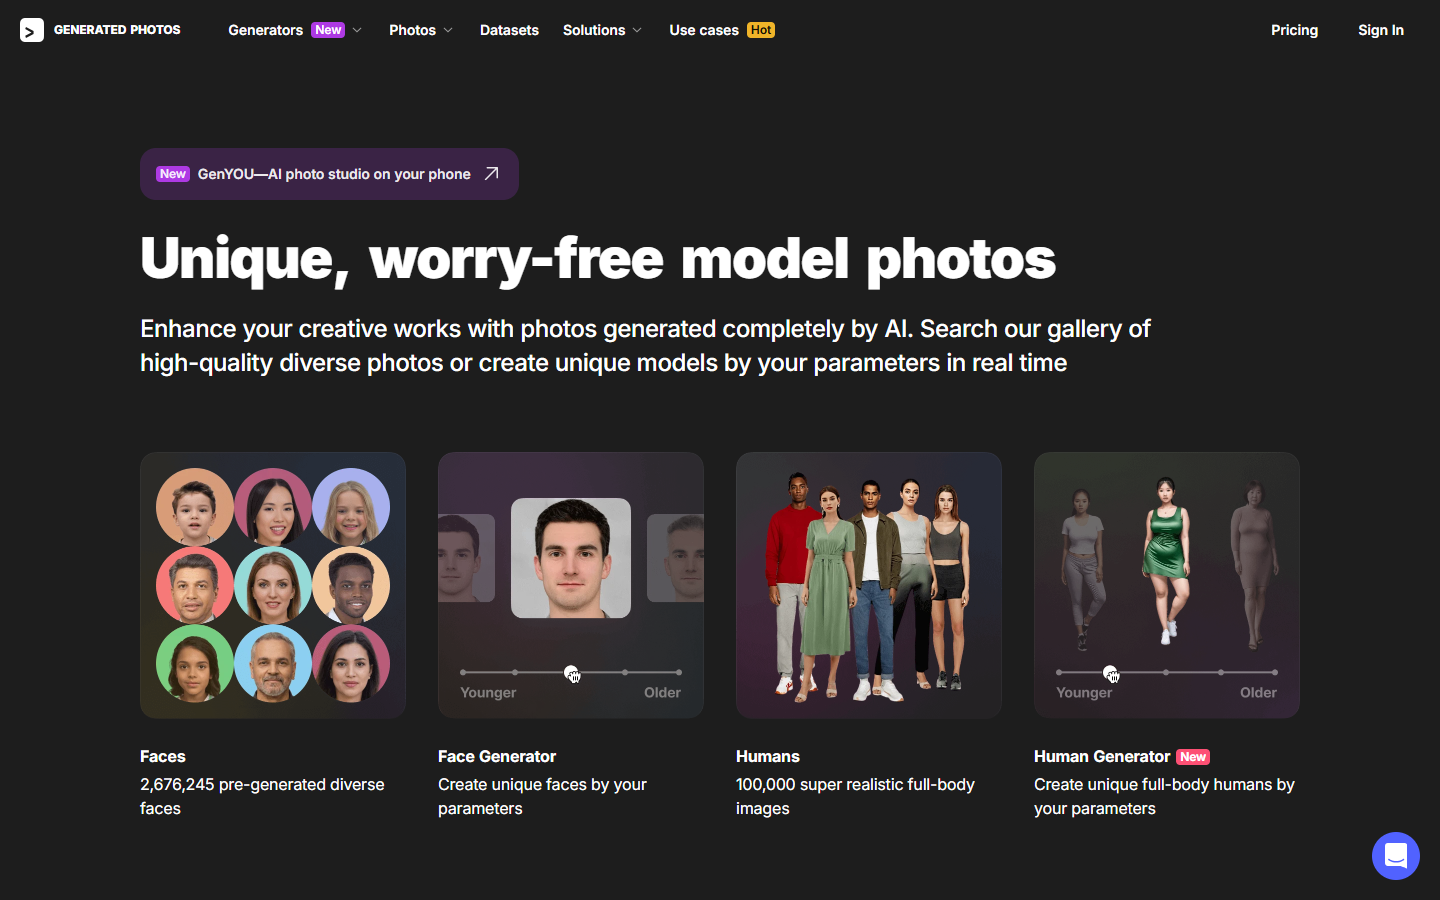The image size is (1440, 900).
Task: Click the 'New' badge beside Generators
Action: (328, 30)
